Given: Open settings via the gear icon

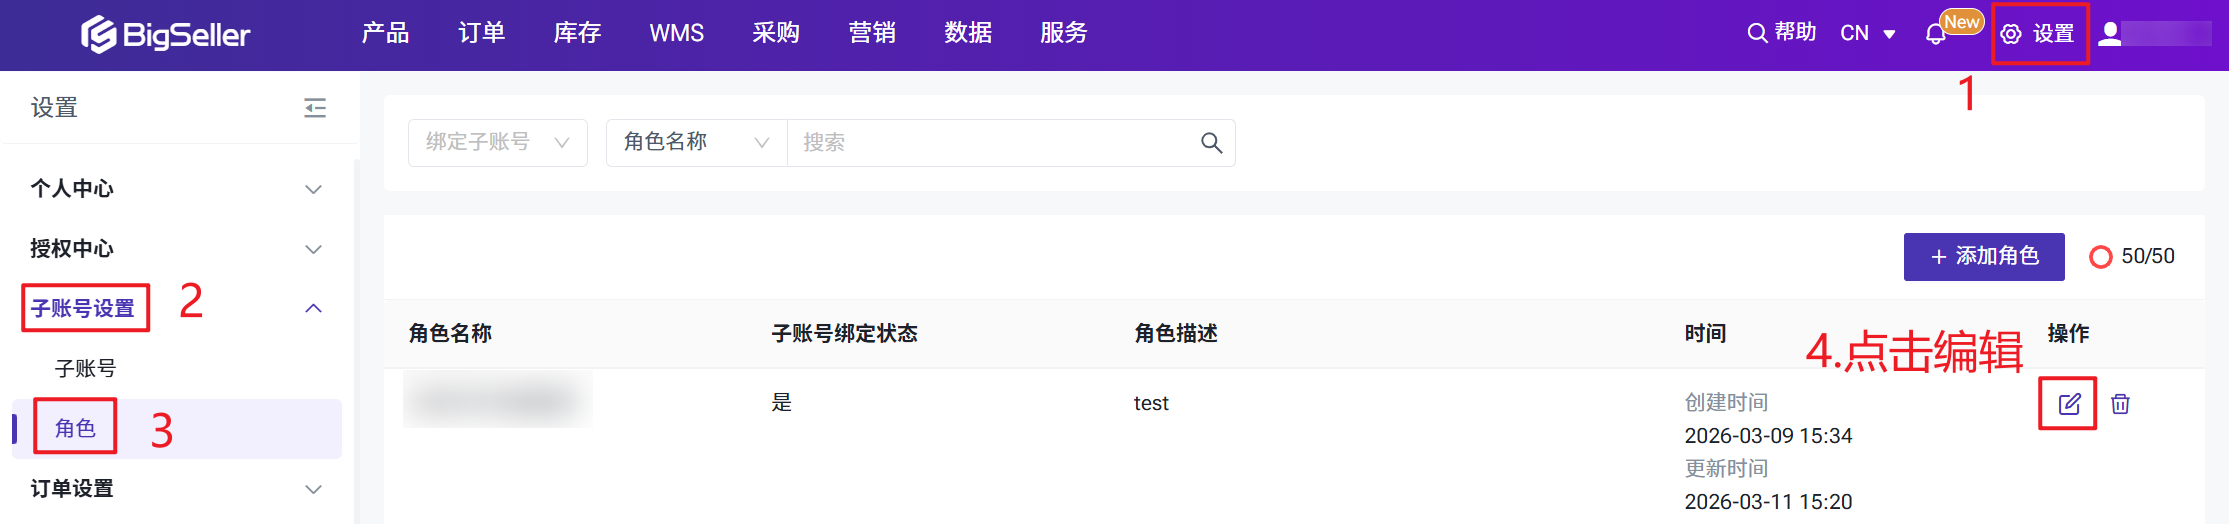Looking at the screenshot, I should pyautogui.click(x=2011, y=34).
